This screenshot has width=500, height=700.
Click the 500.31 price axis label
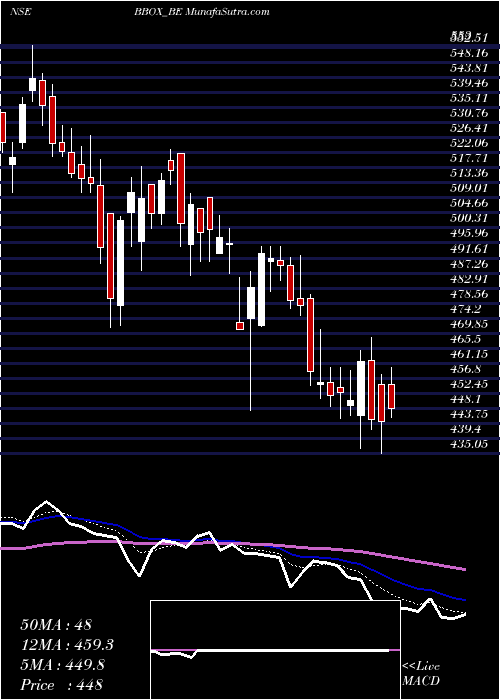(469, 219)
